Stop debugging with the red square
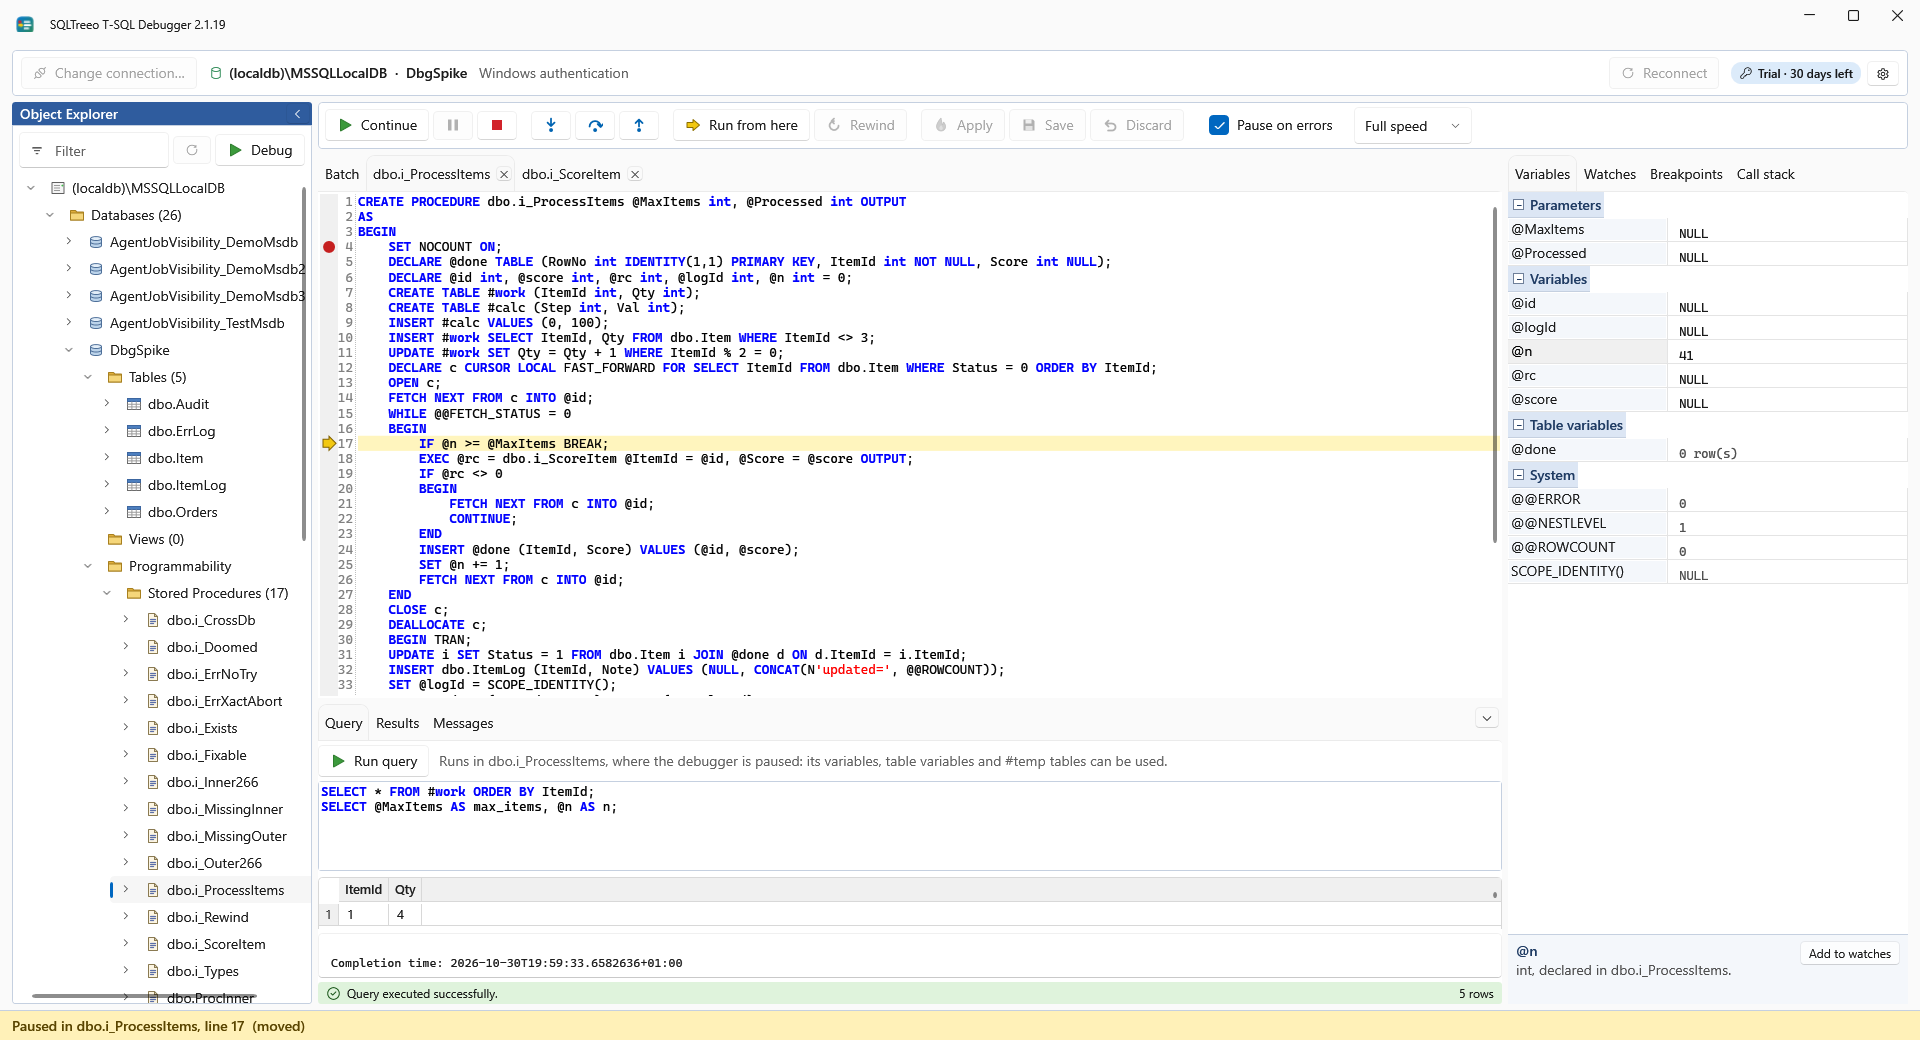The image size is (1920, 1040). (x=497, y=125)
